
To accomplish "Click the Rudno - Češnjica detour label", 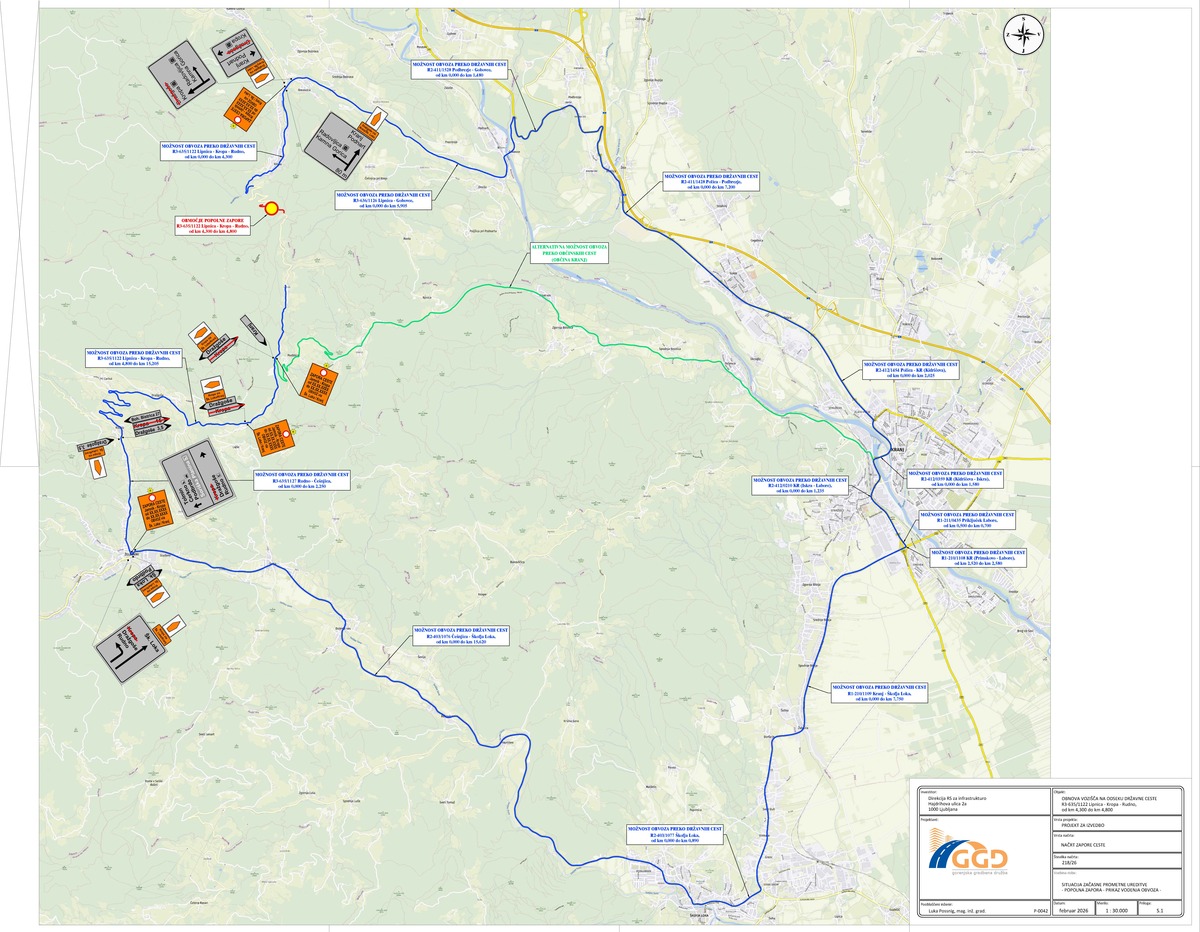I will [301, 479].
